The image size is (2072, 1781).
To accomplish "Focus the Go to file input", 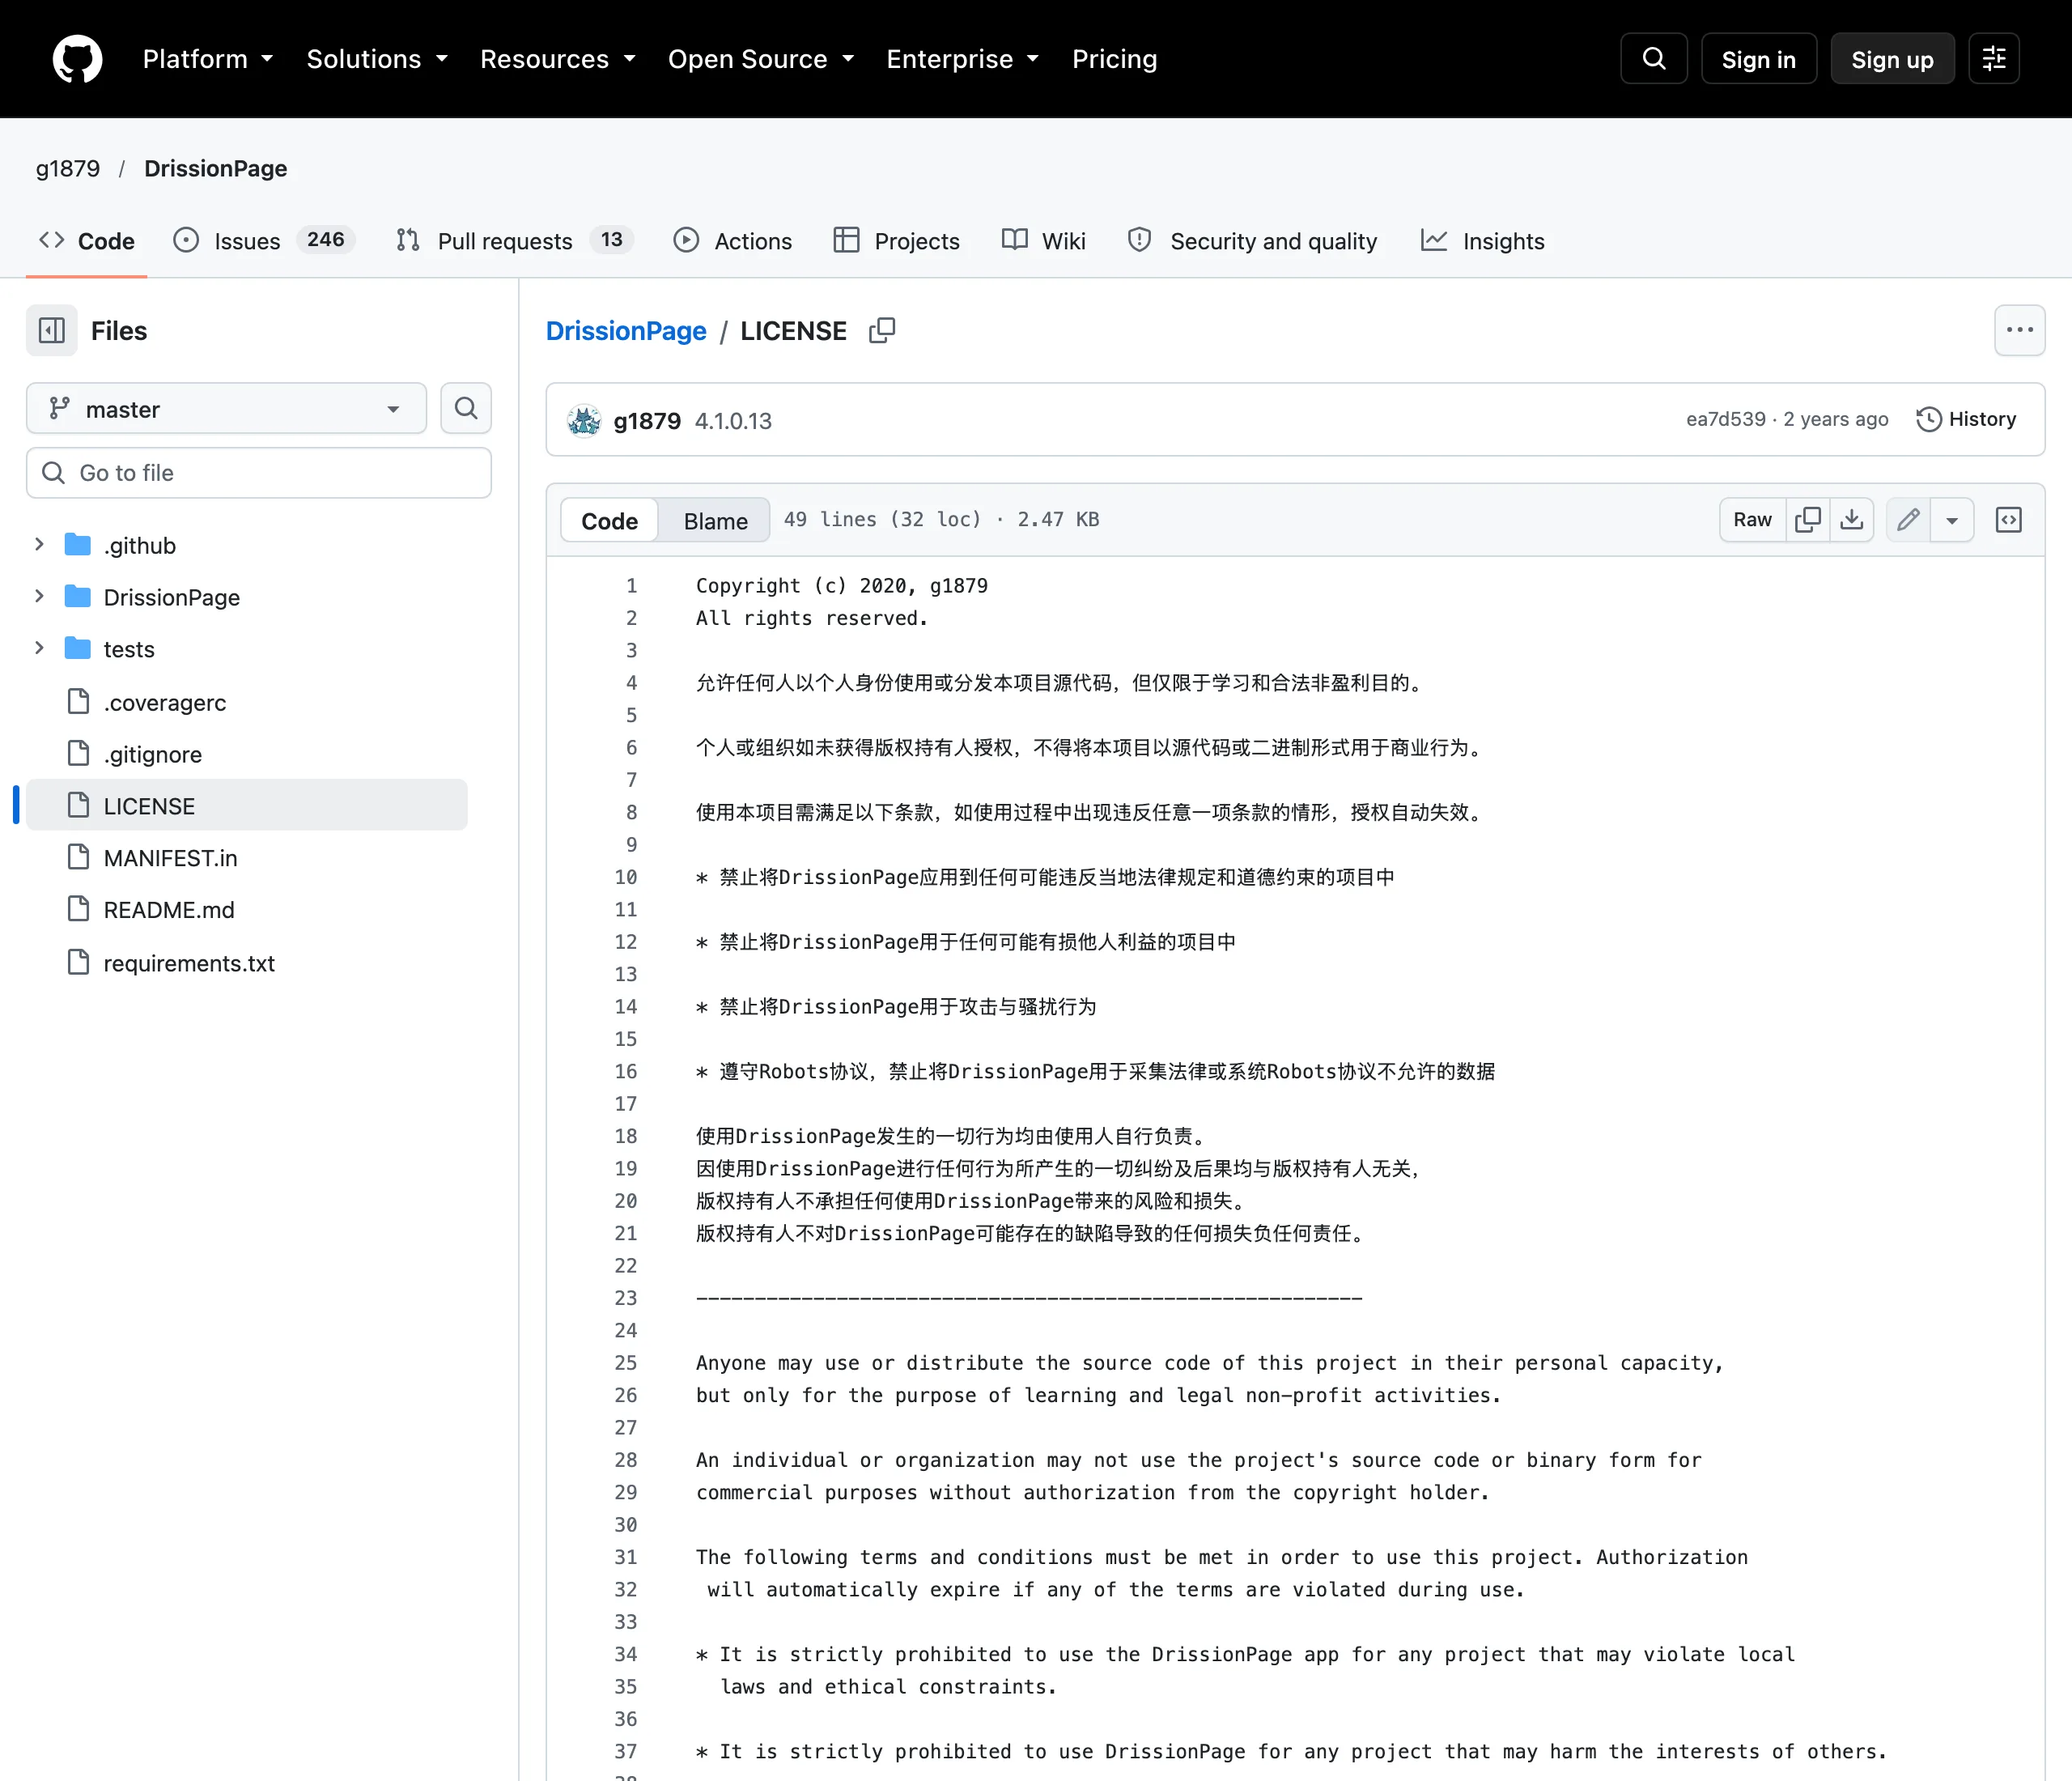I will (x=259, y=473).
